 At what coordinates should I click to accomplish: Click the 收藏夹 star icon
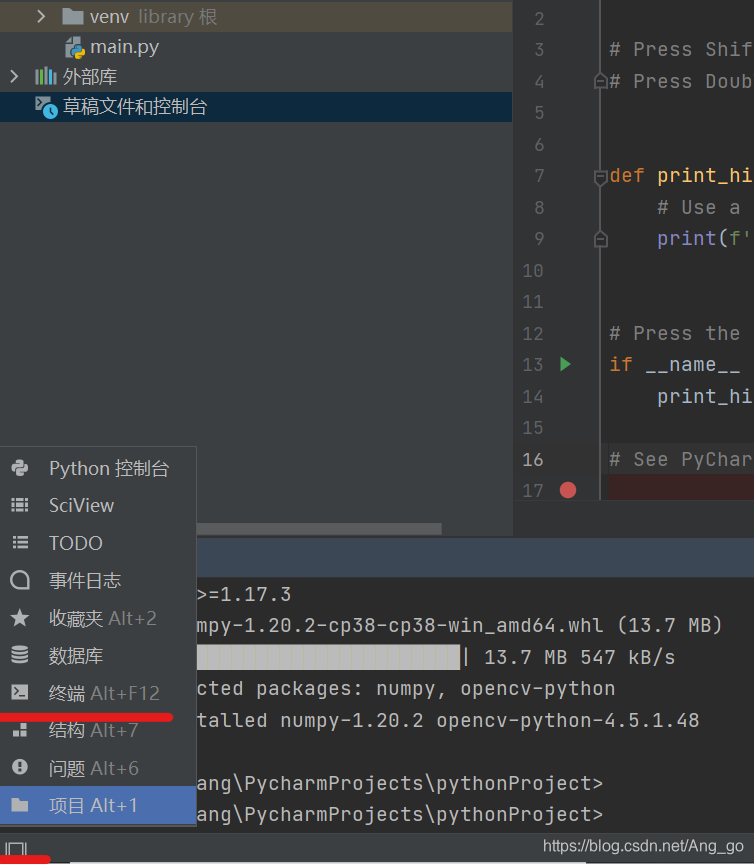(x=20, y=617)
